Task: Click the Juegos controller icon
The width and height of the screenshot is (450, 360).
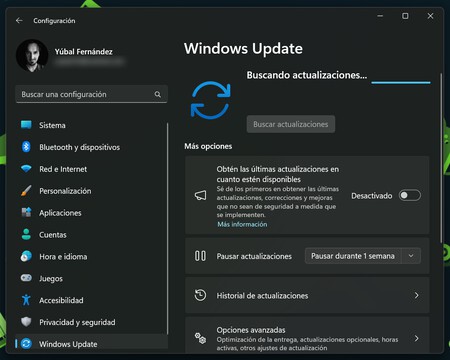Action: pyautogui.click(x=26, y=278)
